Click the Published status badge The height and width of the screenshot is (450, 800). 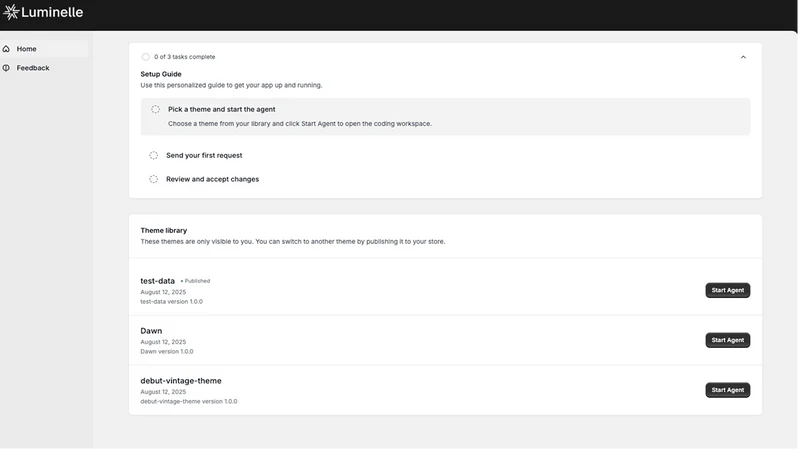click(195, 281)
